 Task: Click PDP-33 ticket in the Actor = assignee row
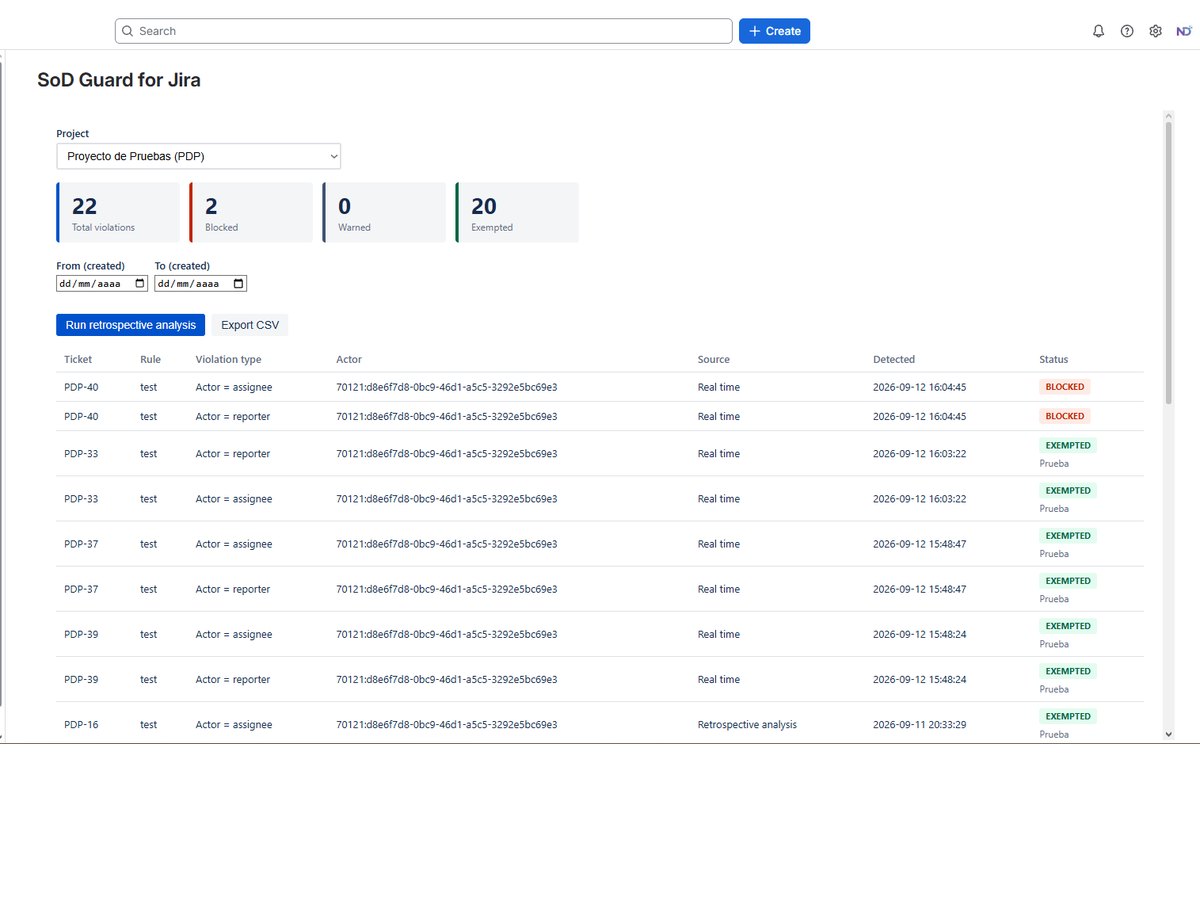[x=81, y=499]
